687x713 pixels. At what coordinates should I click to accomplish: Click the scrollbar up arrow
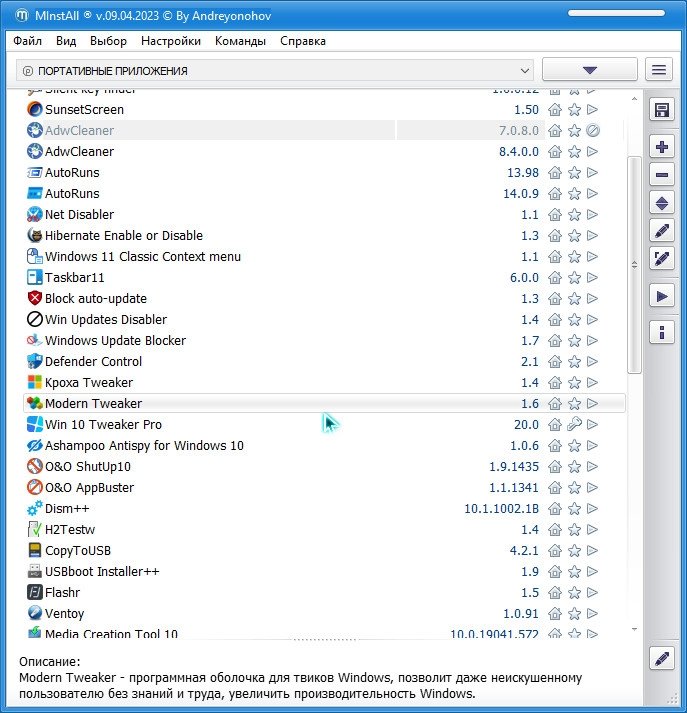coord(634,99)
